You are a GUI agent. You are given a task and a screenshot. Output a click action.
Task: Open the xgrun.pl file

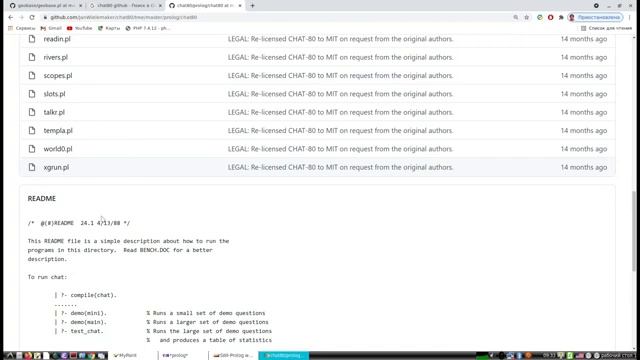pyautogui.click(x=56, y=167)
